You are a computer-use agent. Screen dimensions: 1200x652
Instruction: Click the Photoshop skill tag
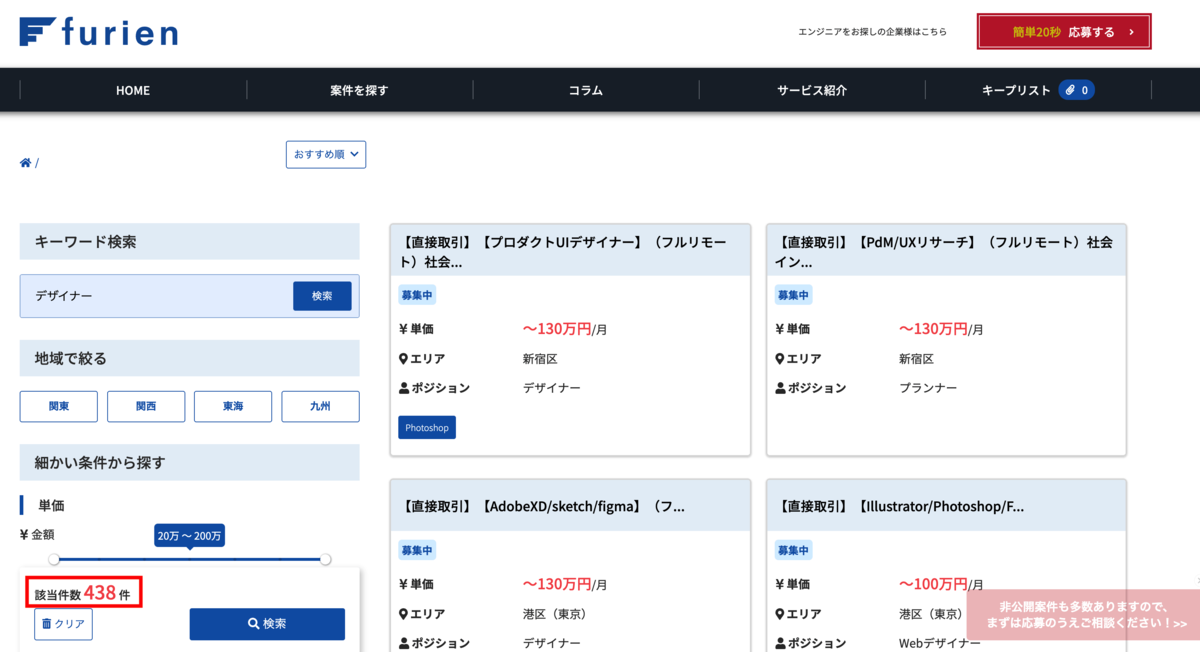click(427, 427)
